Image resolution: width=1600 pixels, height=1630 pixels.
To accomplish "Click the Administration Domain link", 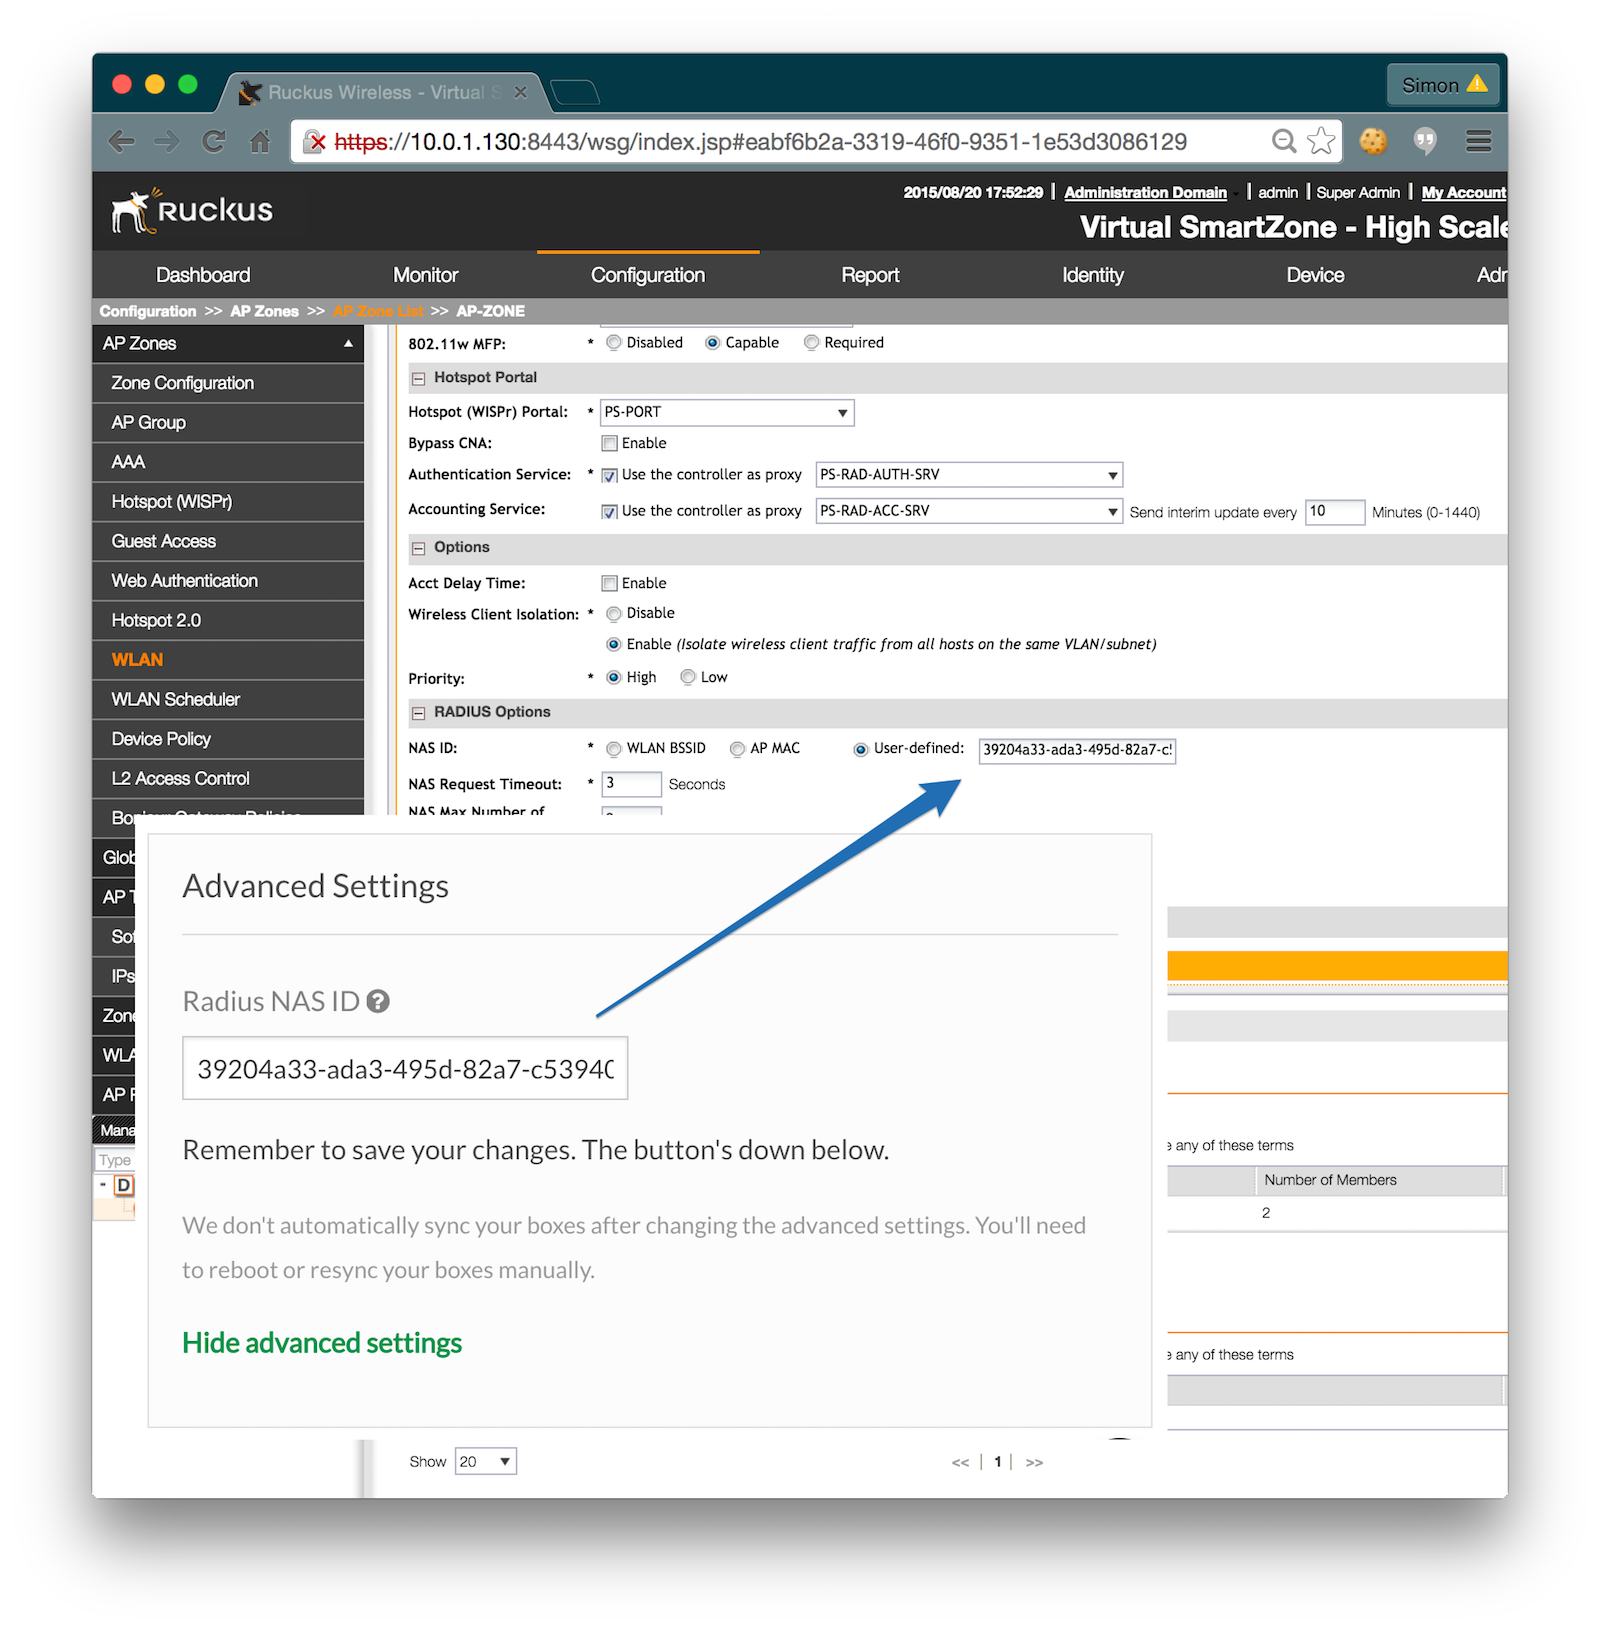I will coord(1145,193).
